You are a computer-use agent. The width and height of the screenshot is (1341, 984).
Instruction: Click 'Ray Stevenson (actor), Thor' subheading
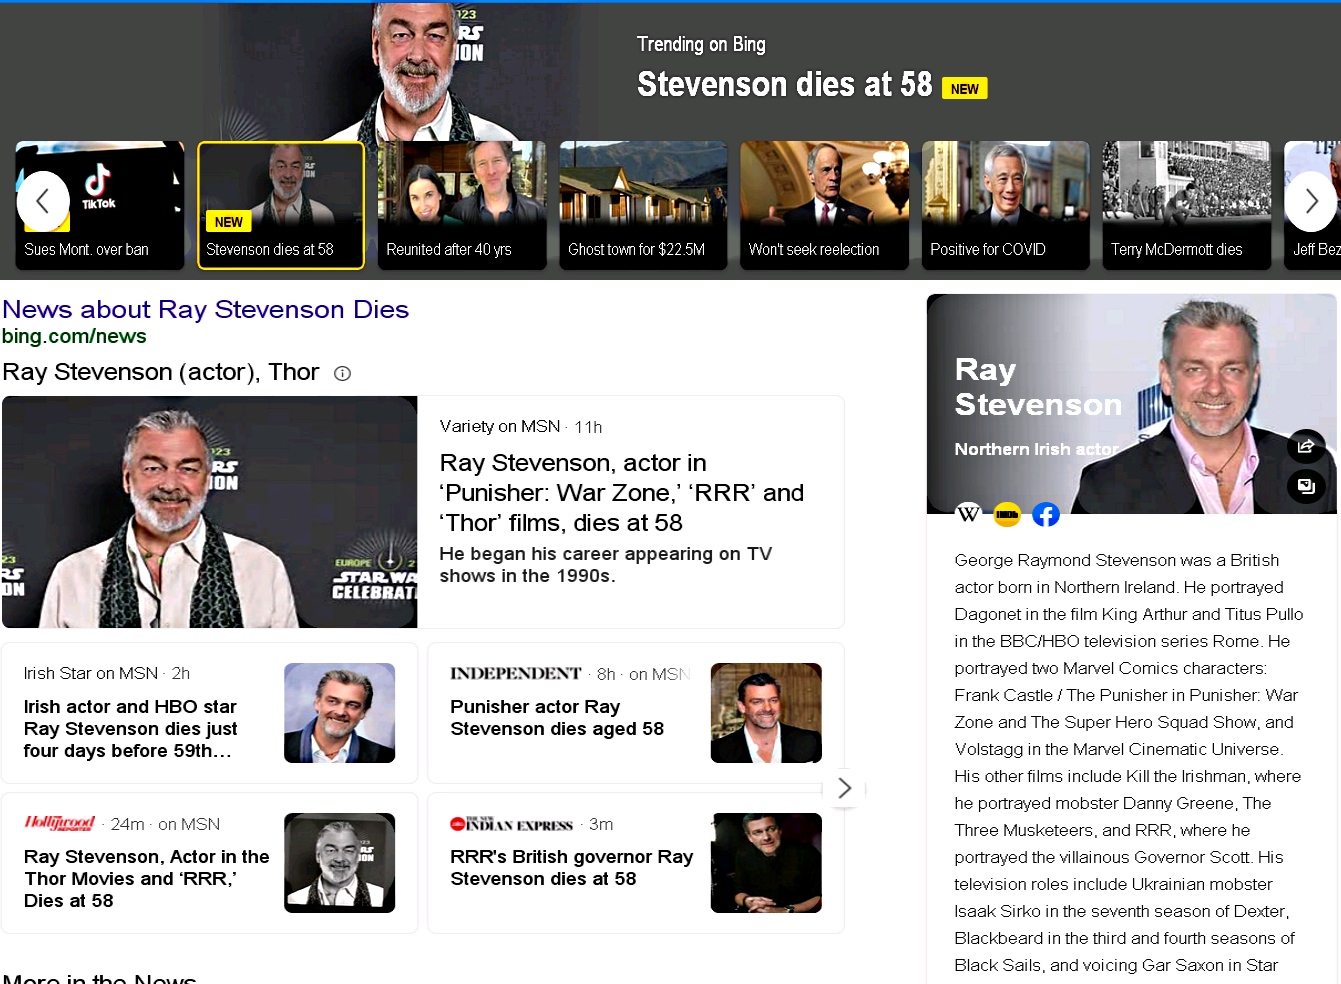(161, 372)
